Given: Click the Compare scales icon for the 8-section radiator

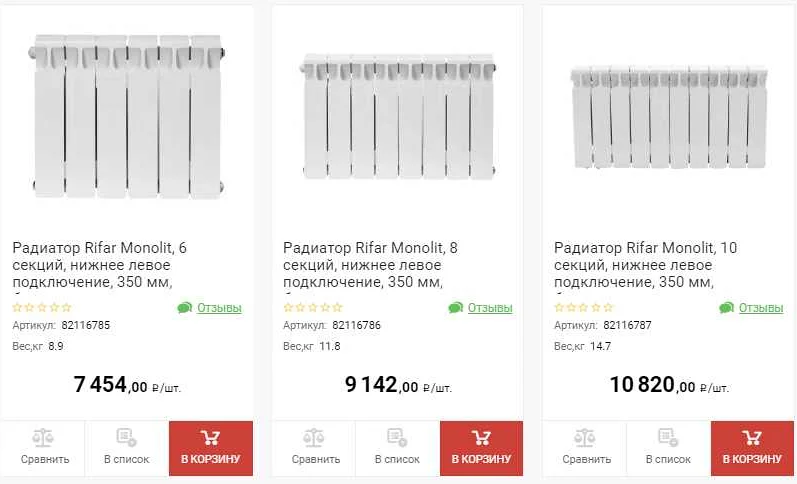Looking at the screenshot, I should [313, 438].
